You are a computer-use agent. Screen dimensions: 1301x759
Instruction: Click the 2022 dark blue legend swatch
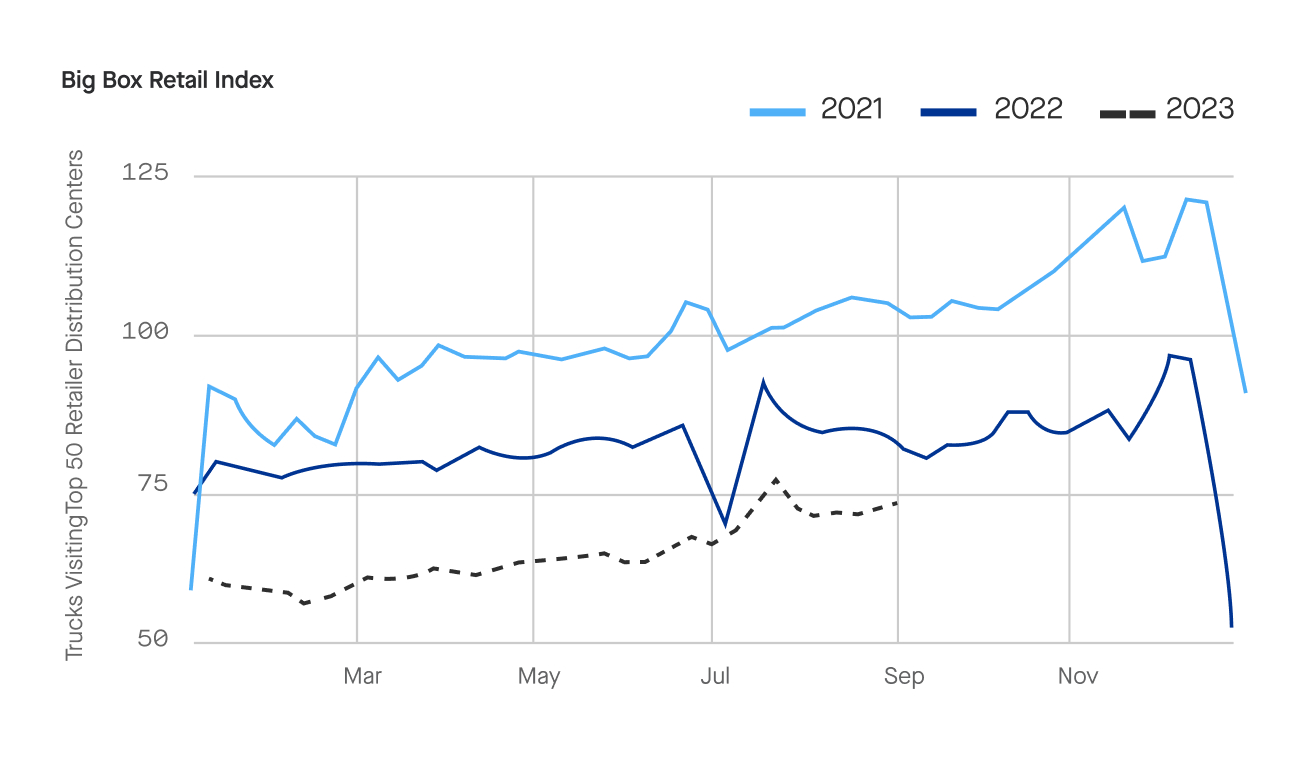(x=948, y=111)
